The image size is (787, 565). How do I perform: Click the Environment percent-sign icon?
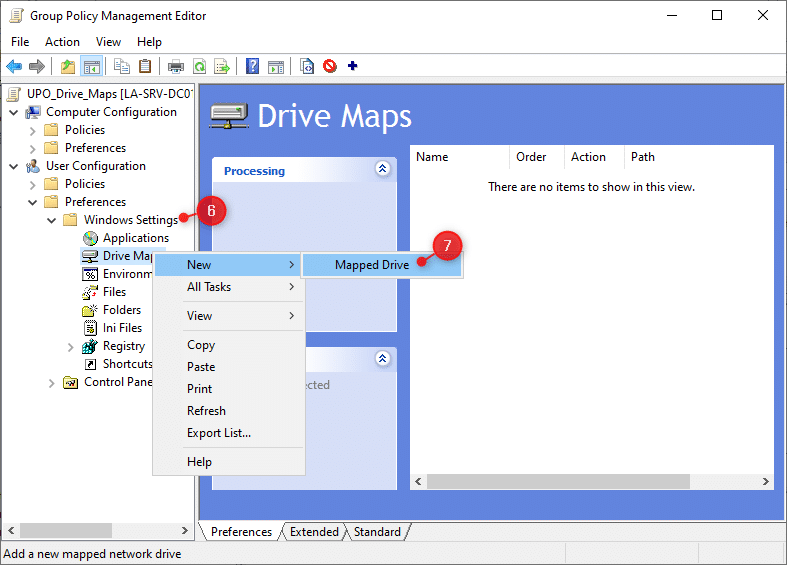[90, 274]
